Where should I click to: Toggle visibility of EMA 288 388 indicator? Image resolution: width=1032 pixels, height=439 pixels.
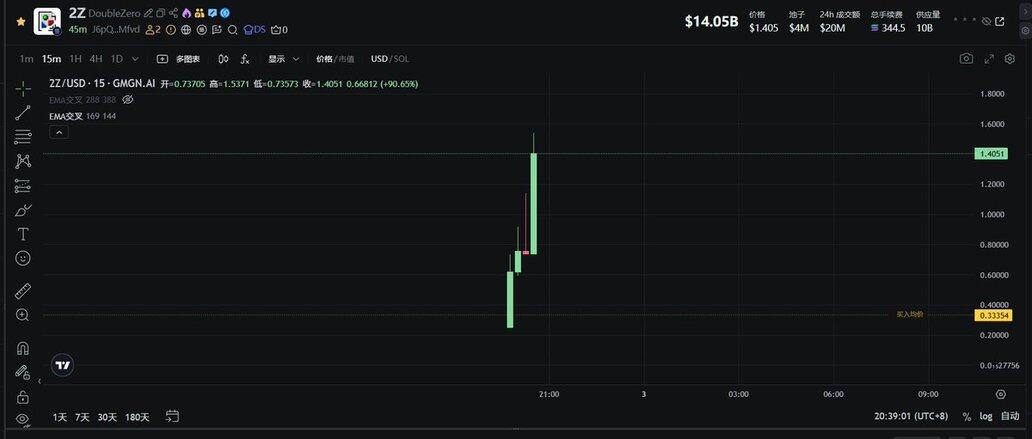[x=127, y=100]
